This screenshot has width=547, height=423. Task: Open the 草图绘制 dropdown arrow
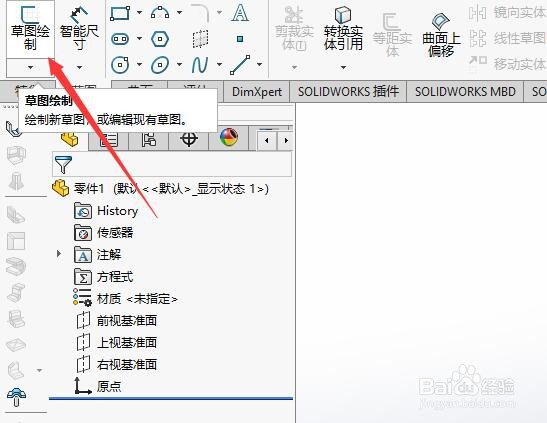click(x=30, y=67)
